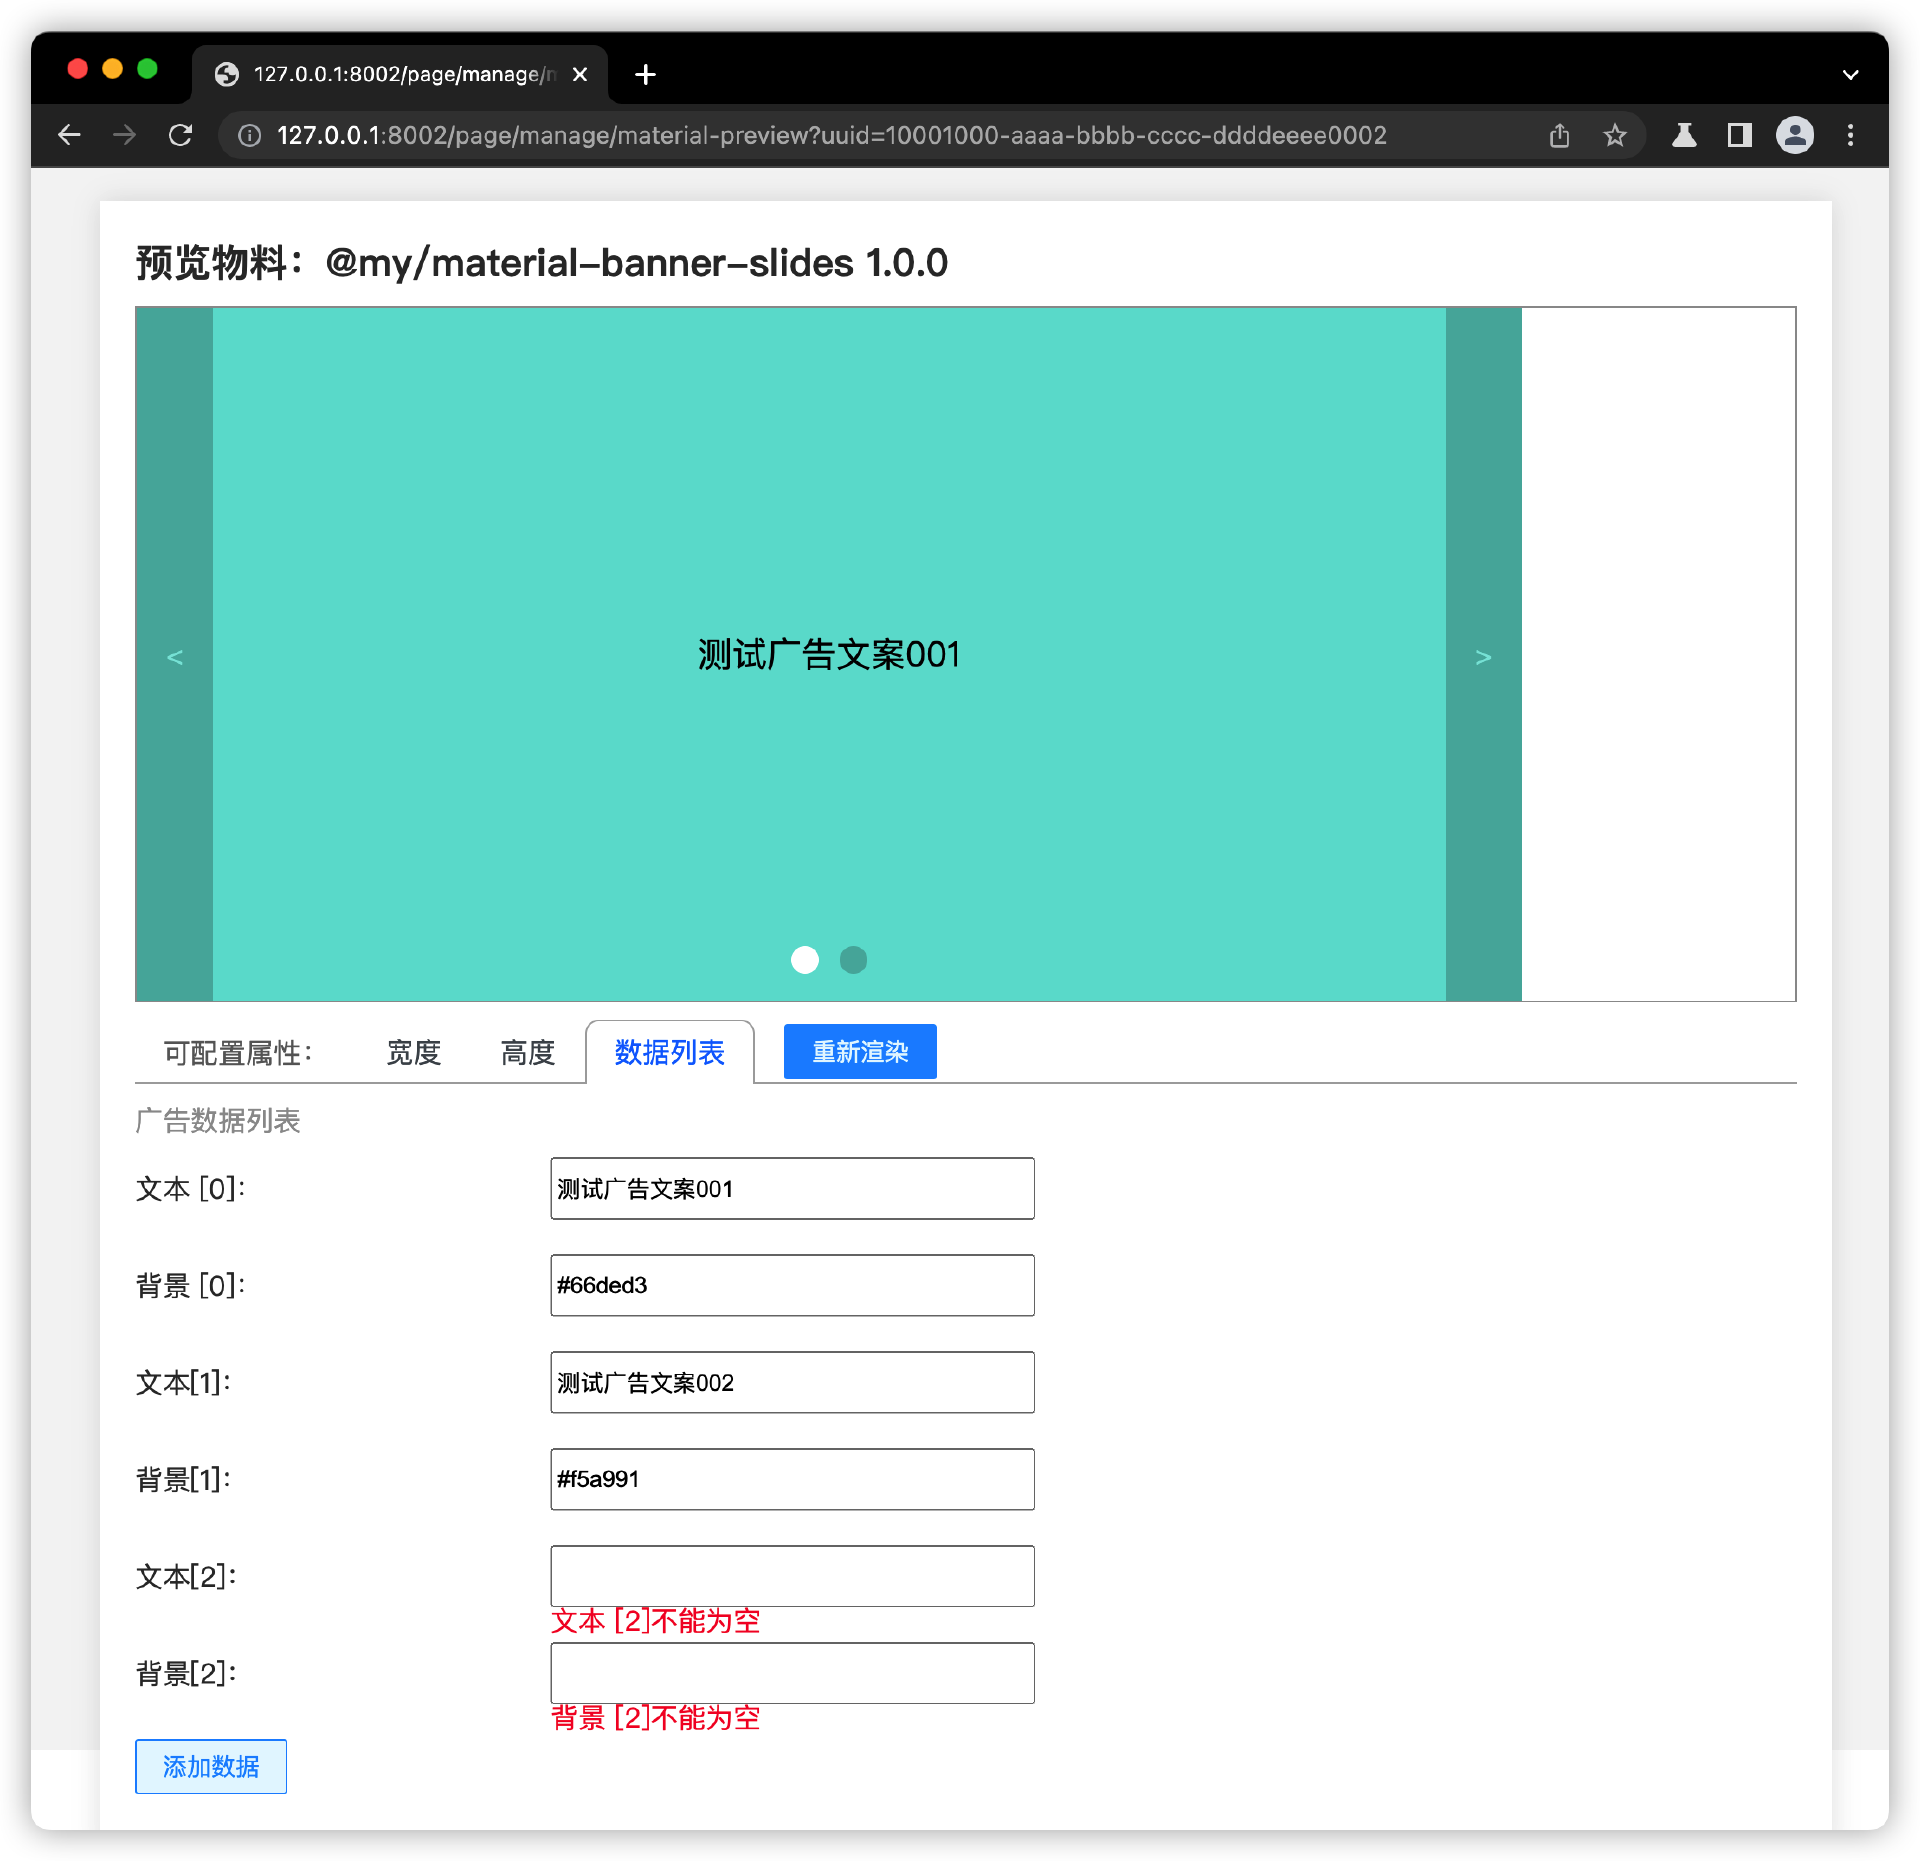Image resolution: width=1920 pixels, height=1861 pixels.
Task: Focus the empty 文本[2] input field
Action: (x=792, y=1576)
